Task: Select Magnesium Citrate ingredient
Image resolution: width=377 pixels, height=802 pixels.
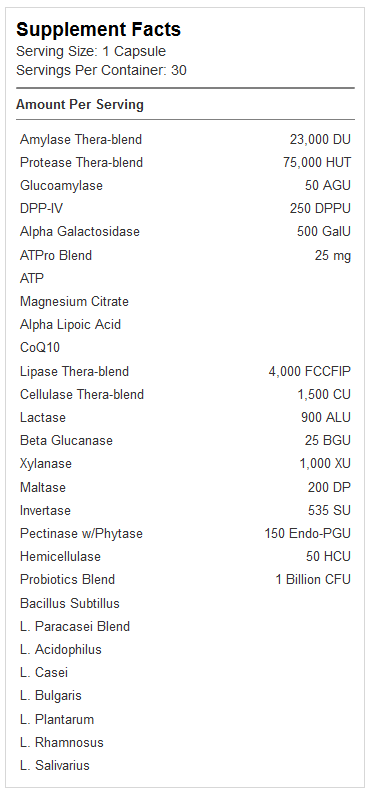Action: coord(74,301)
